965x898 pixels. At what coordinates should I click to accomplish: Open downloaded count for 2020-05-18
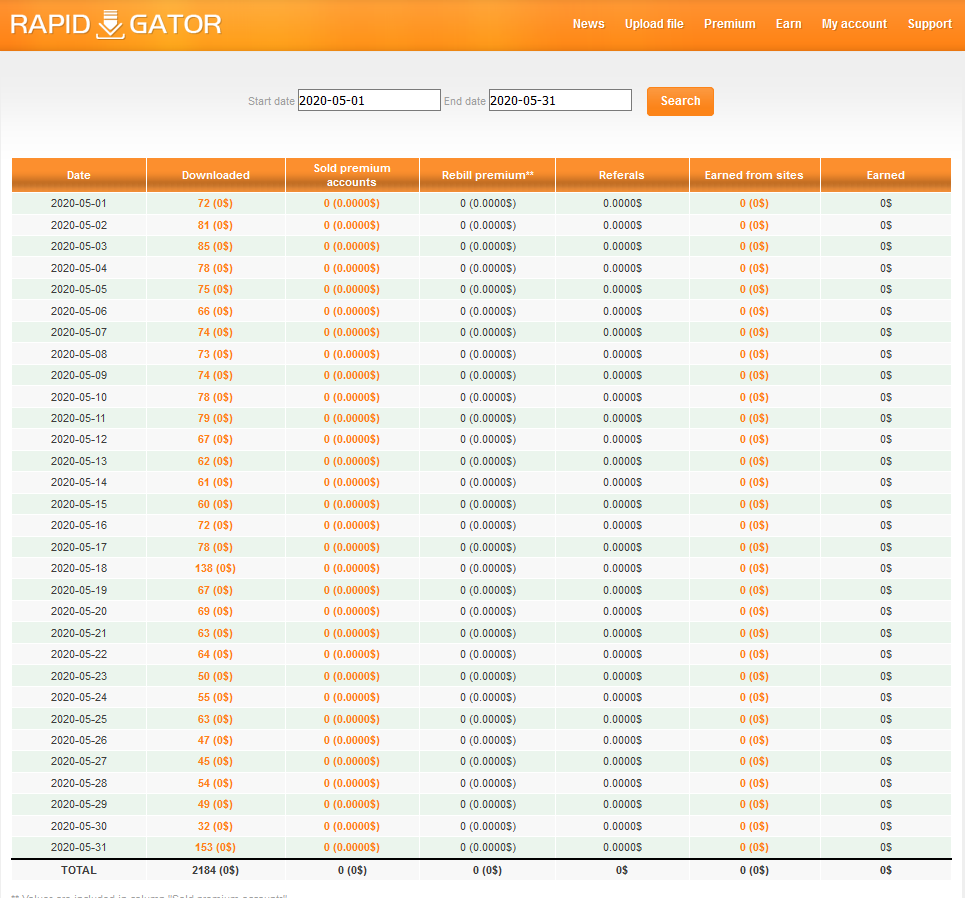coord(215,568)
